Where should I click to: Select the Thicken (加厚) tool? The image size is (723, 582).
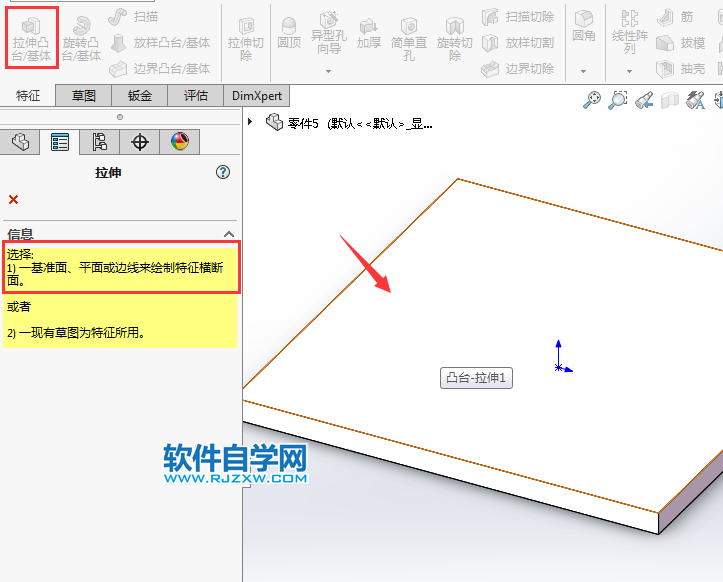pos(369,32)
